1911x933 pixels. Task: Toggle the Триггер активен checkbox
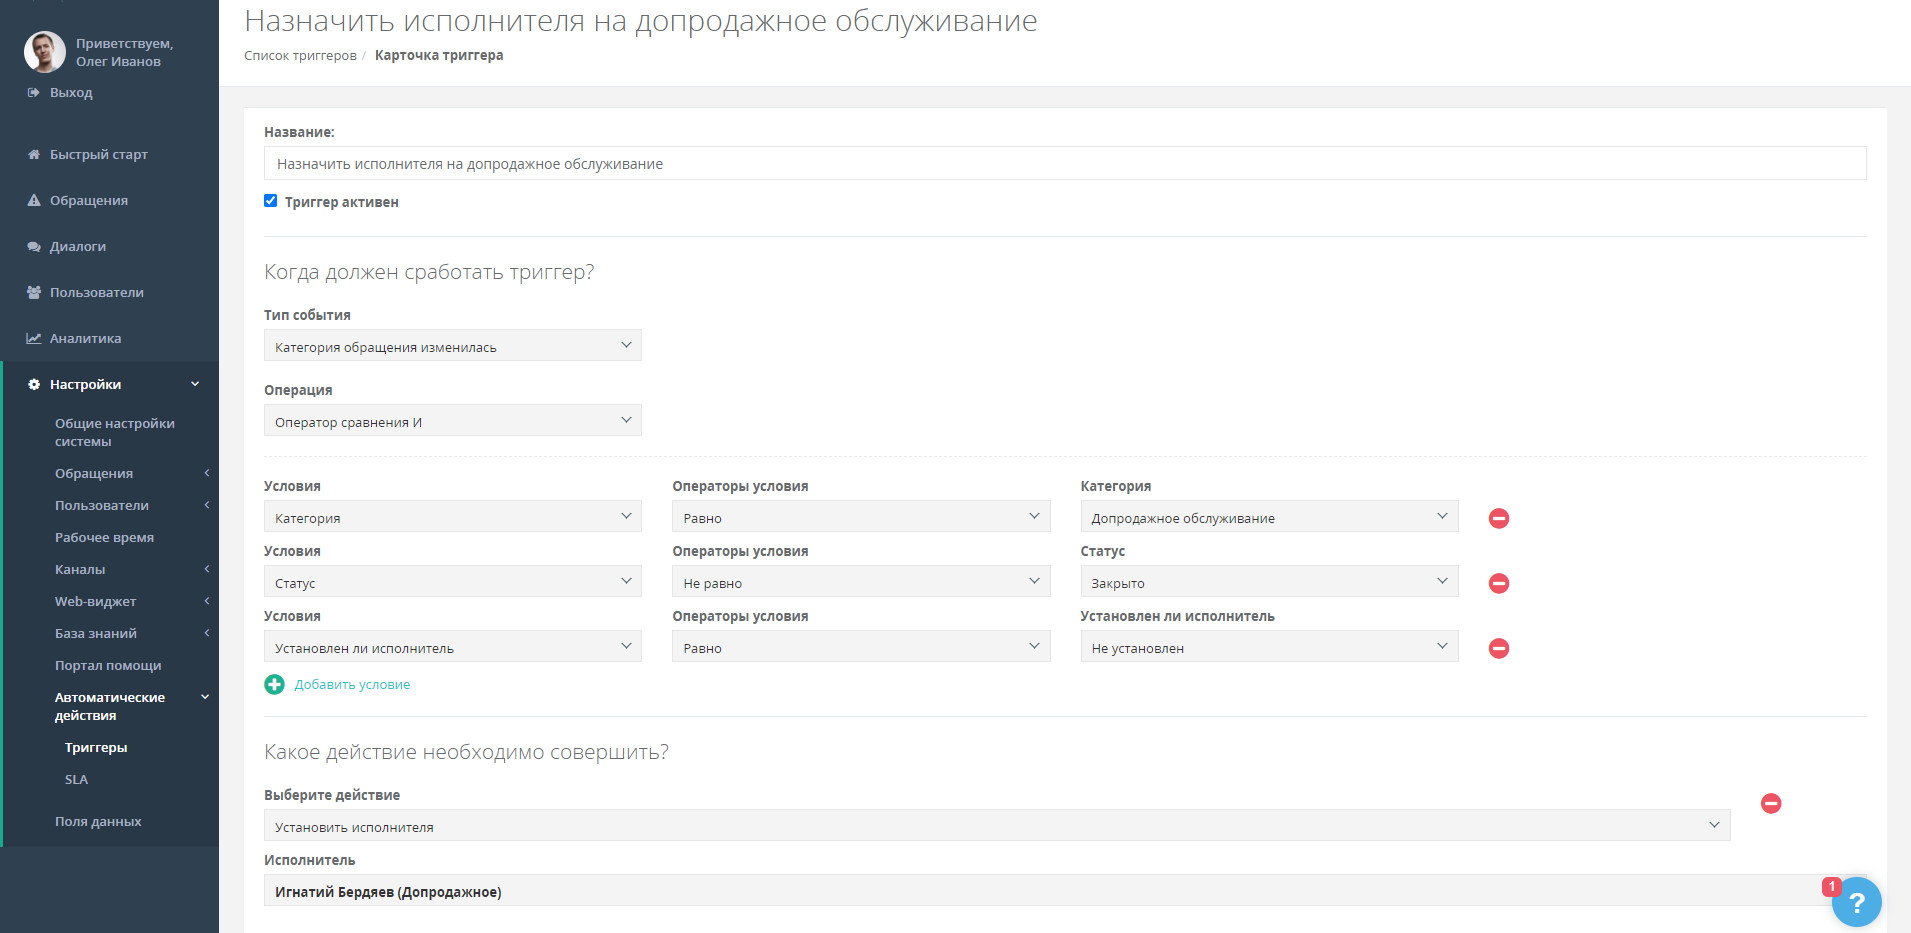270,201
